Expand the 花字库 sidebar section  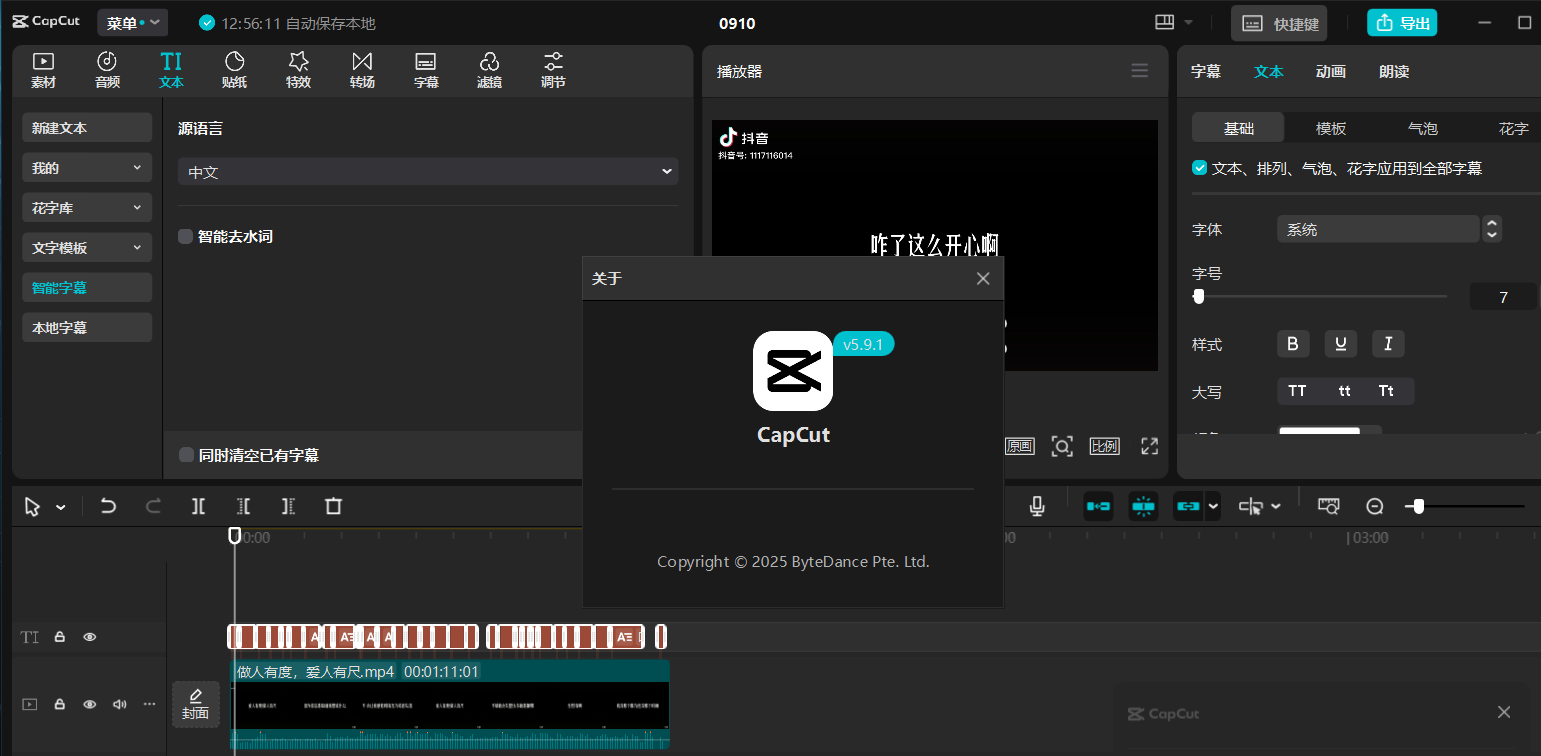[x=87, y=208]
